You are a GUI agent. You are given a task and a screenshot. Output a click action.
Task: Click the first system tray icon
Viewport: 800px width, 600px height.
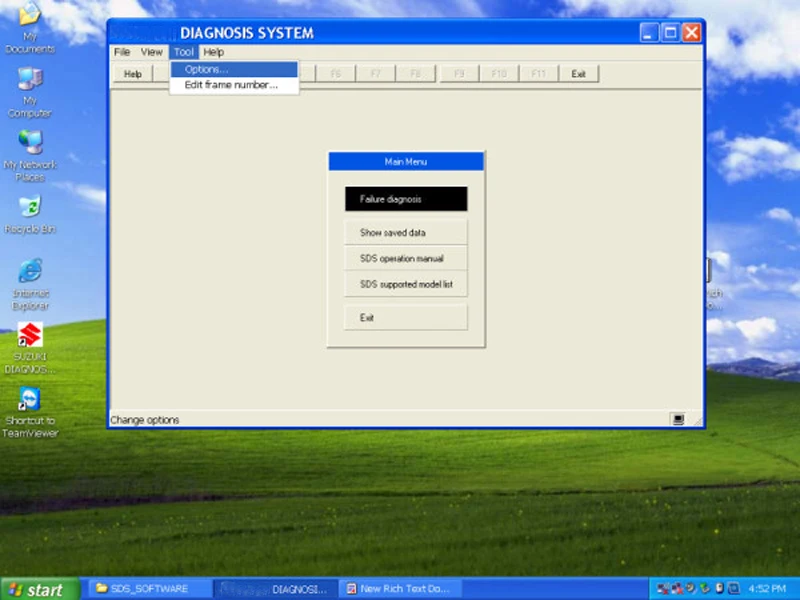pyautogui.click(x=662, y=589)
